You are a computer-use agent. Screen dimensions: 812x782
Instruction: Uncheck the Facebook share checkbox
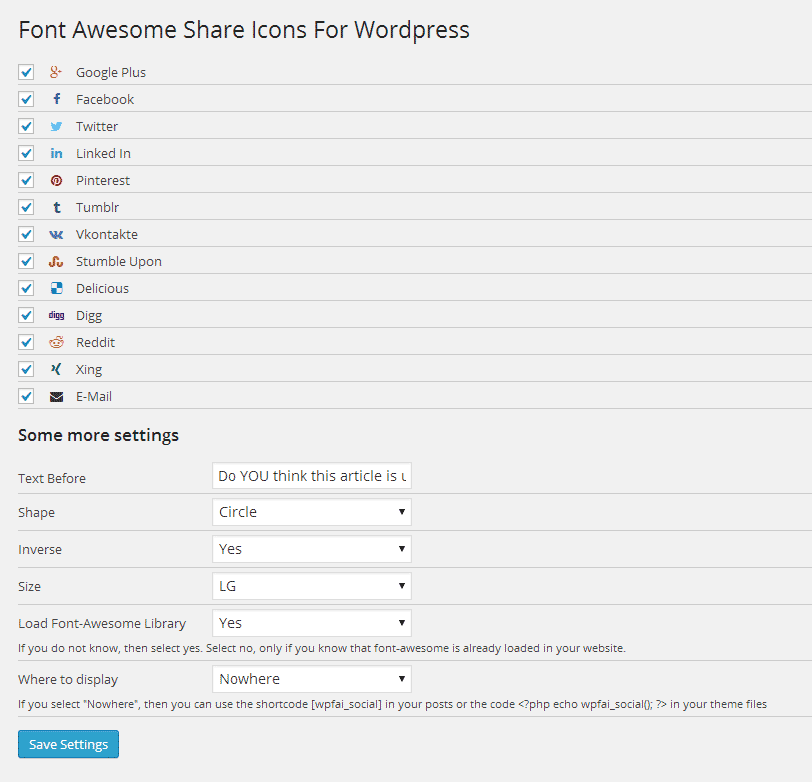pos(25,98)
